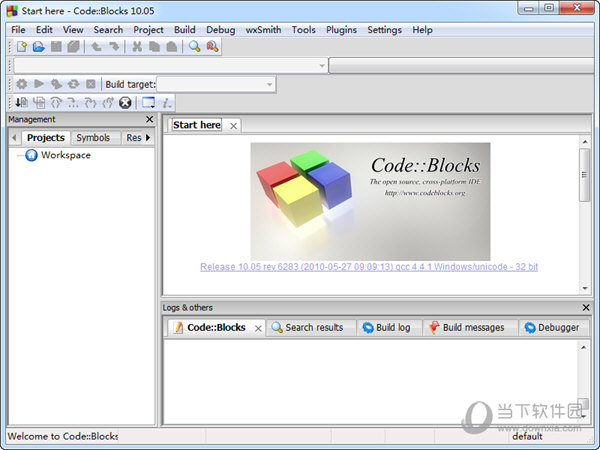Viewport: 600px width, 450px height.
Task: Open the wxSmith menu
Action: coord(263,30)
